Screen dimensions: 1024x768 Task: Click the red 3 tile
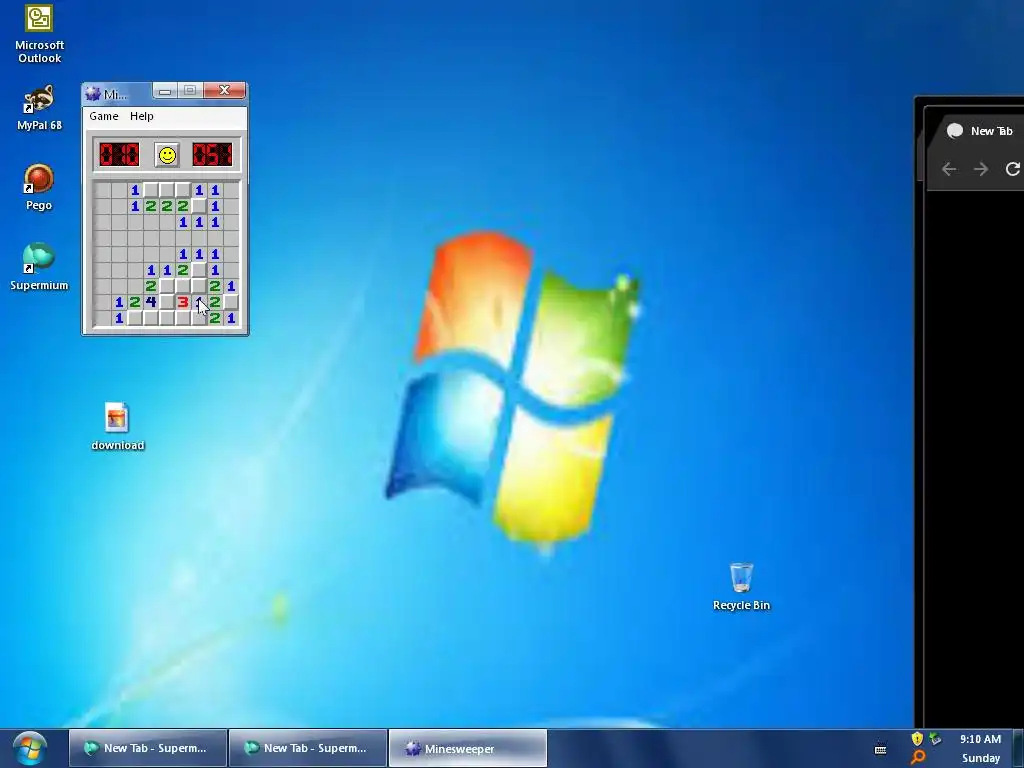click(183, 302)
